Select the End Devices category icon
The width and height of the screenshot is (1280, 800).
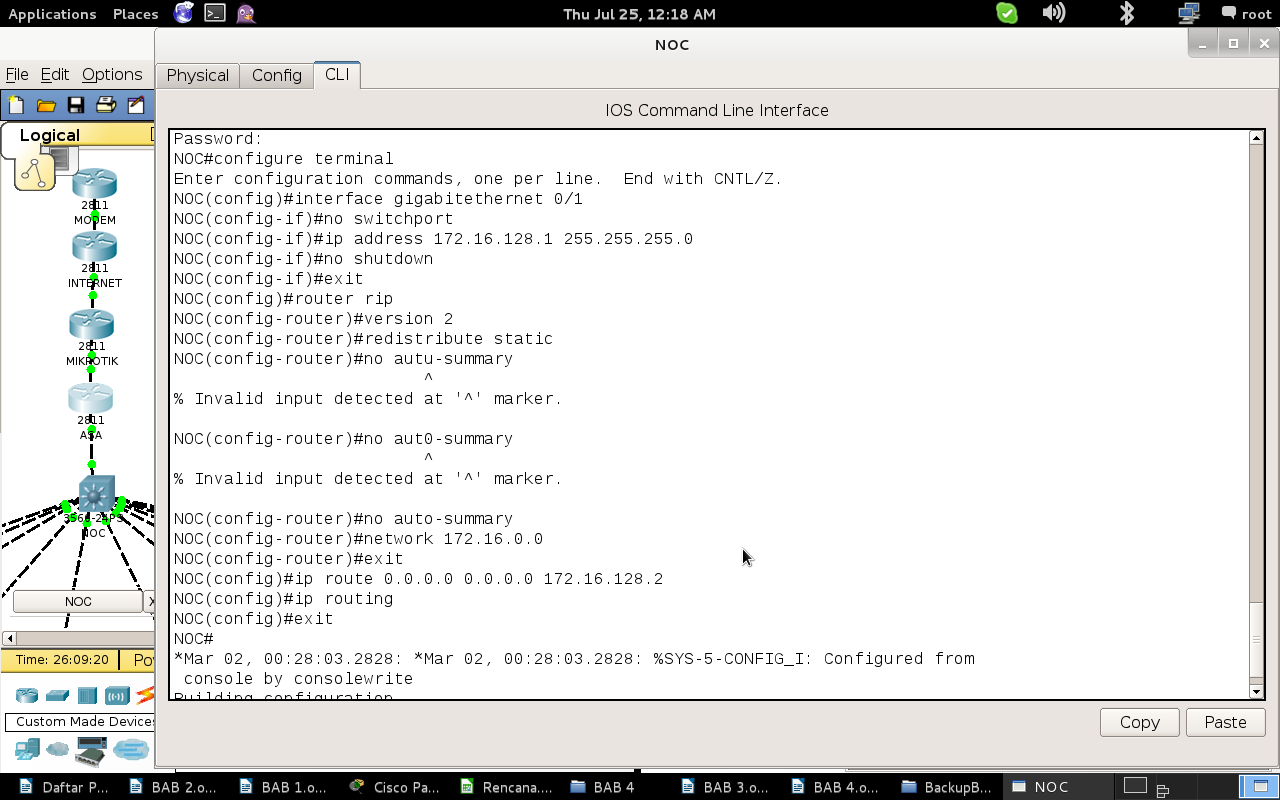pyautogui.click(x=27, y=749)
